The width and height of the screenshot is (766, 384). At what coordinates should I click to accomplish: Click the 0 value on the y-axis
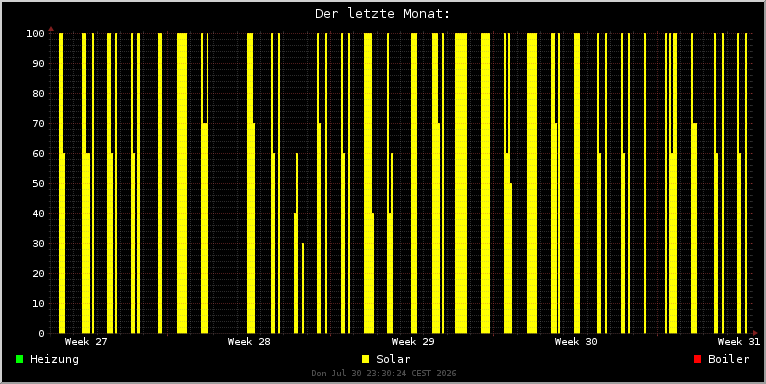42,334
